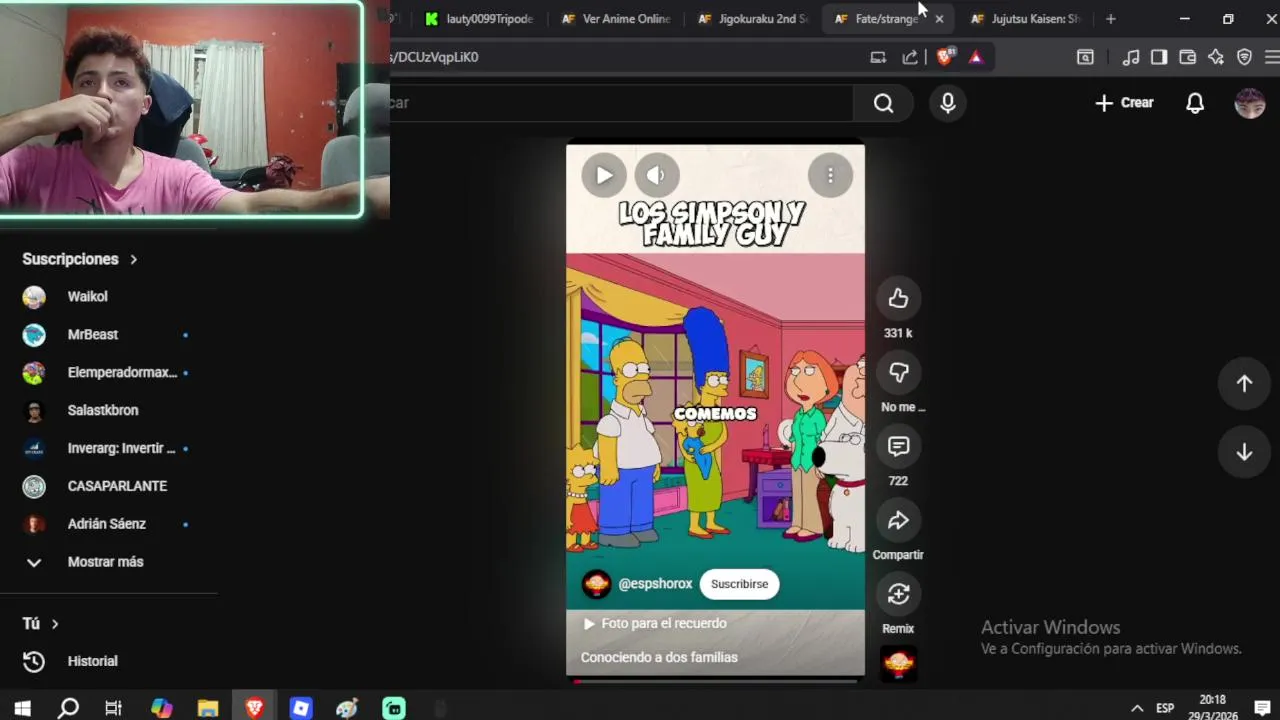Image resolution: width=1280 pixels, height=720 pixels.
Task: Click the tab search icon in toolbar
Action: click(1085, 57)
